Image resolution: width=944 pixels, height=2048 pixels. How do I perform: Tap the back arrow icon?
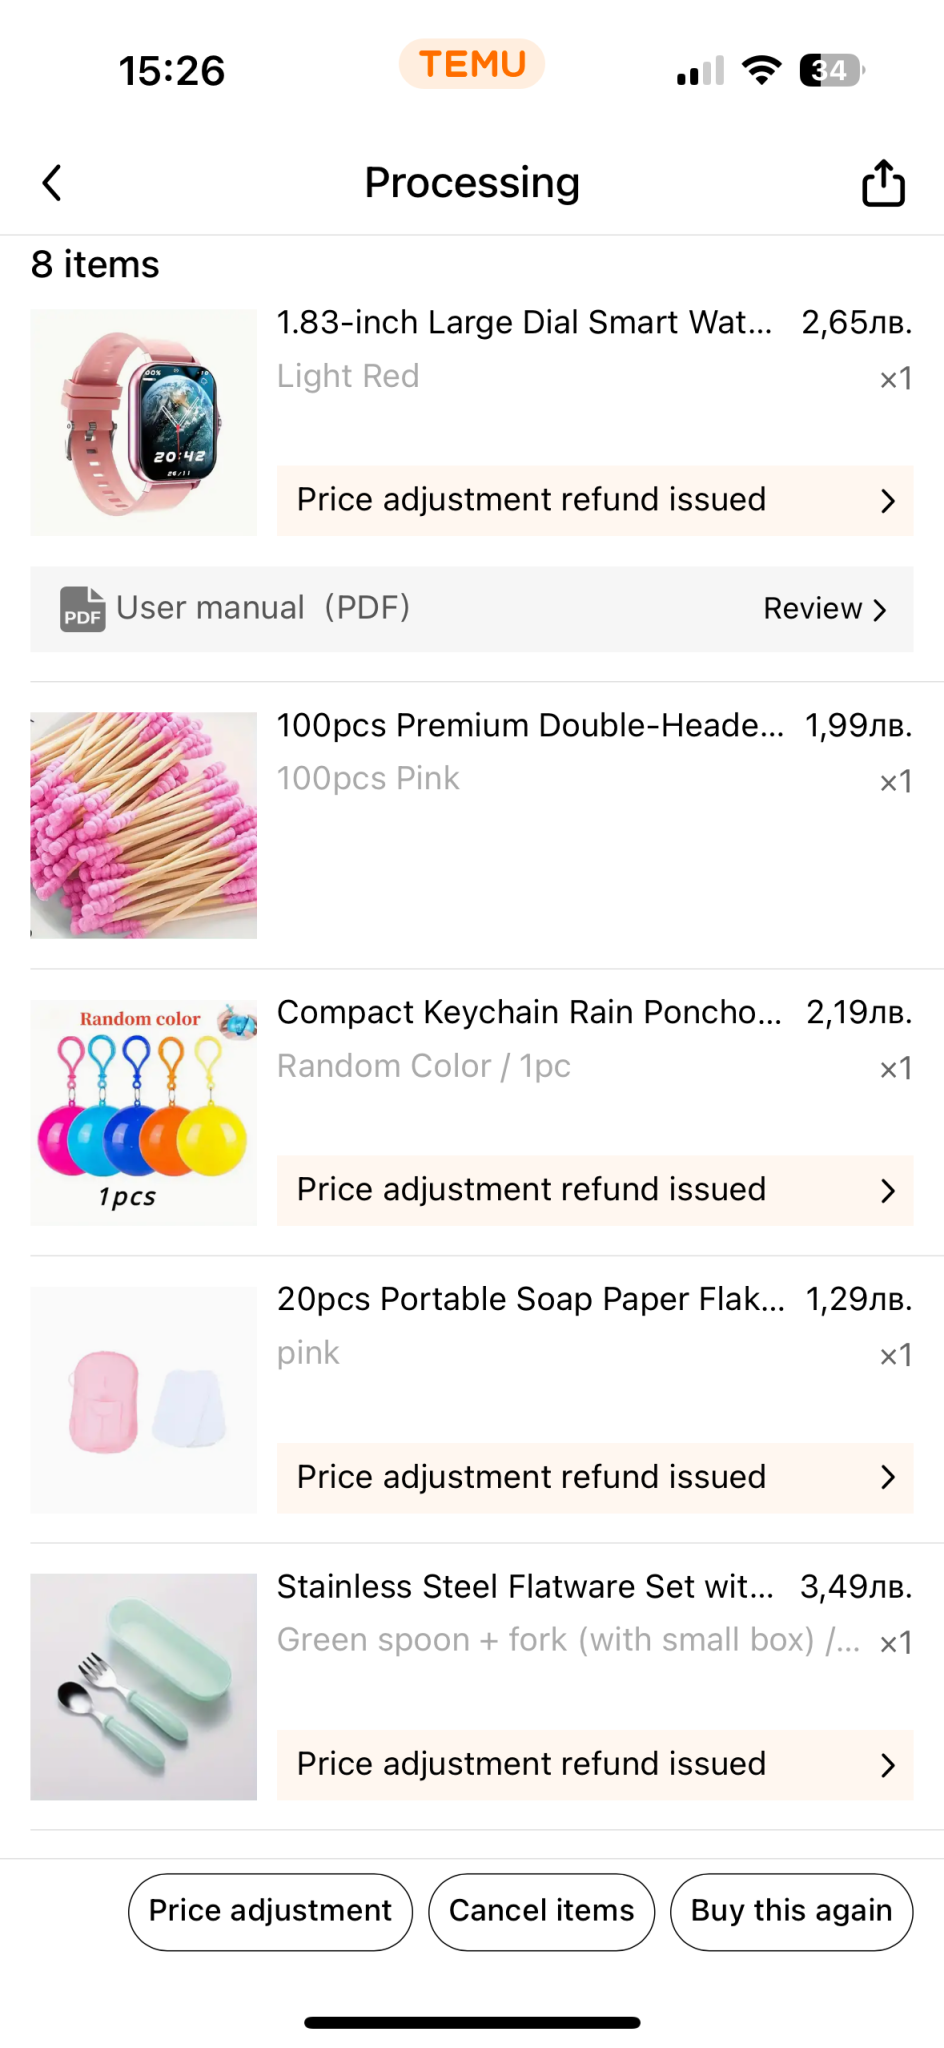52,183
